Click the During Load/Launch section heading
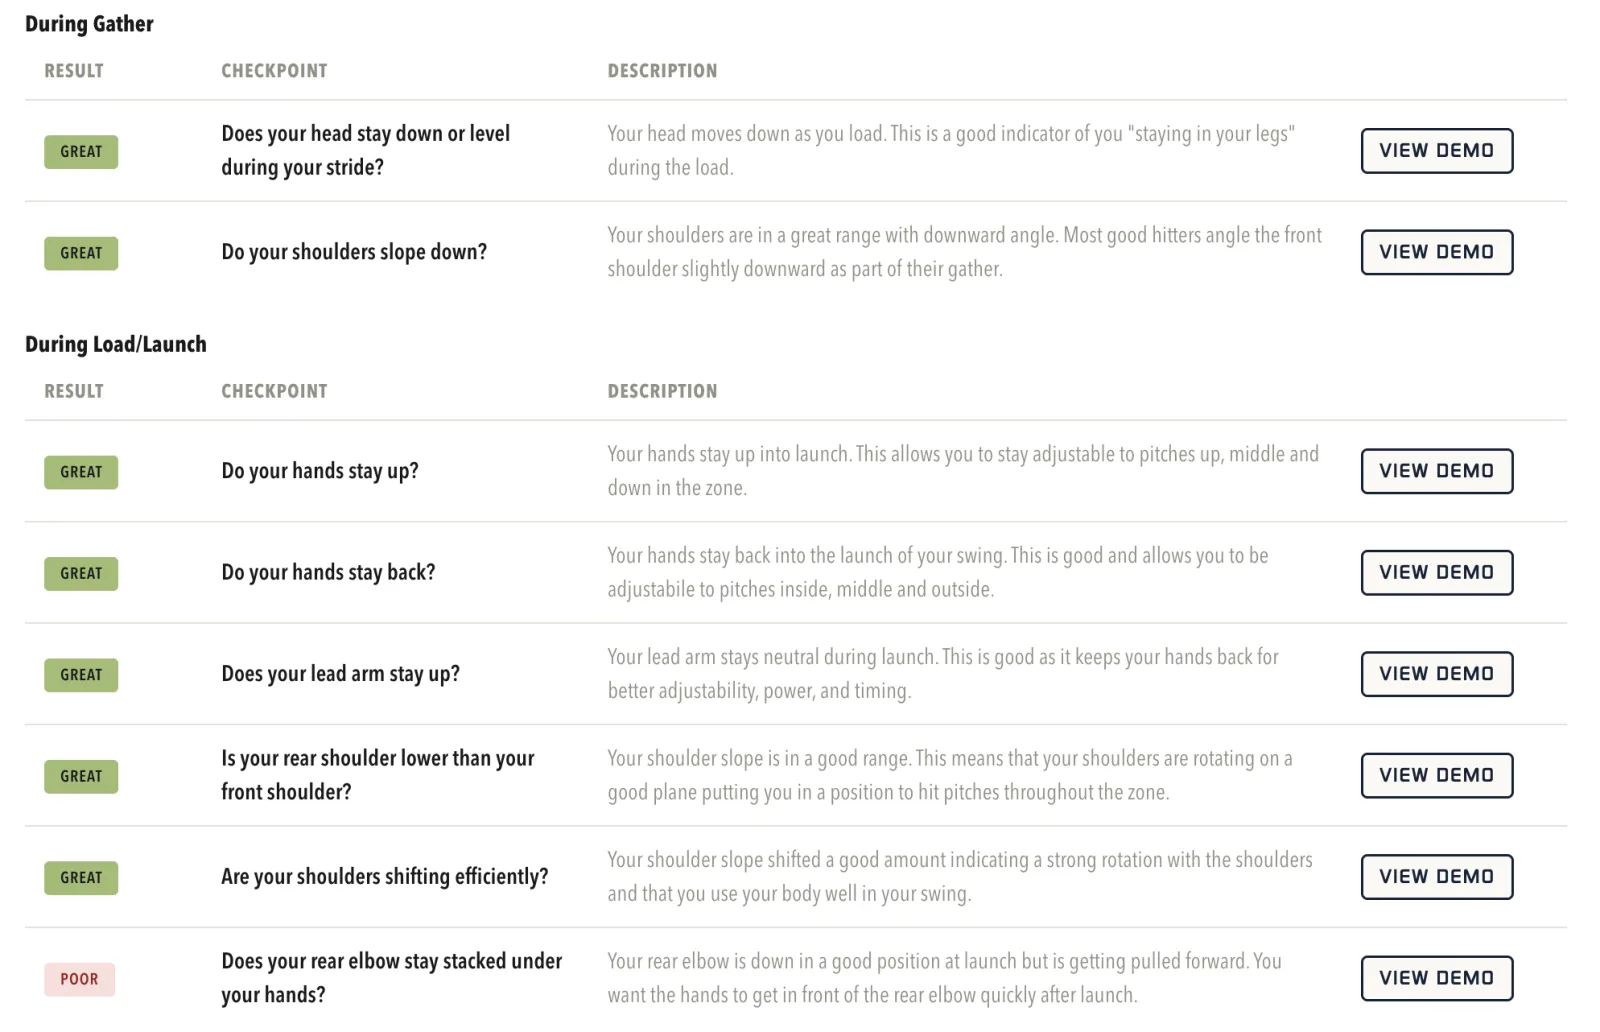This screenshot has width=1600, height=1032. [x=116, y=344]
